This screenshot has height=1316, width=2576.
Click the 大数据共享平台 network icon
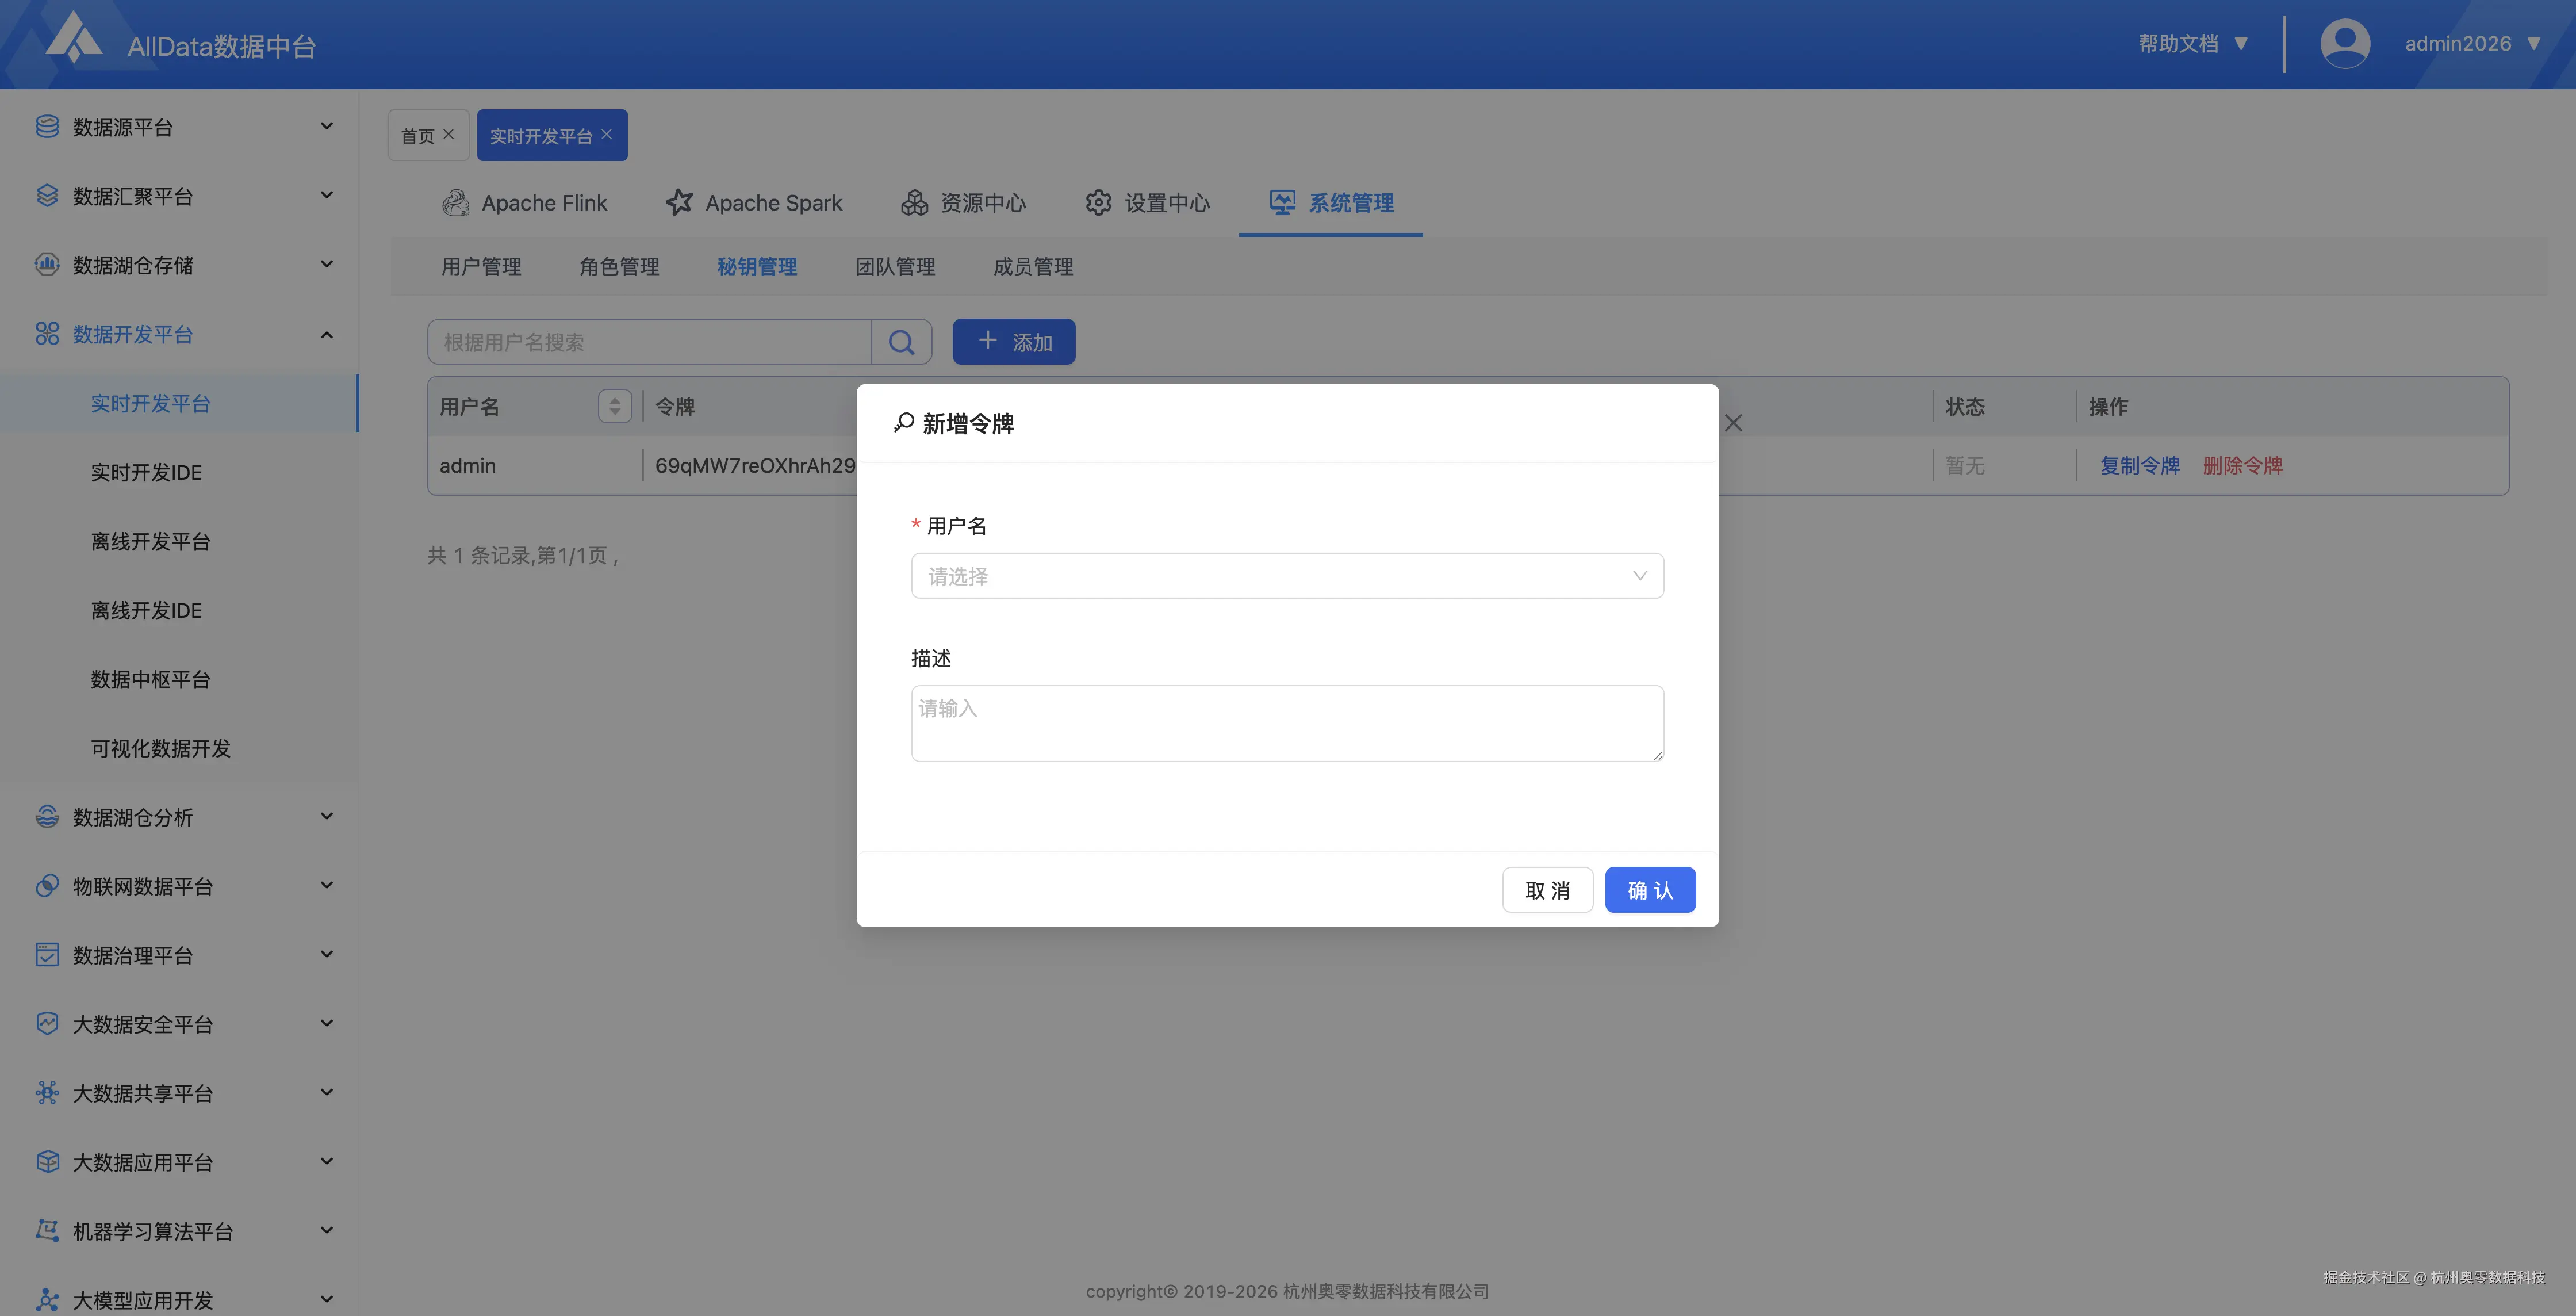pos(47,1092)
